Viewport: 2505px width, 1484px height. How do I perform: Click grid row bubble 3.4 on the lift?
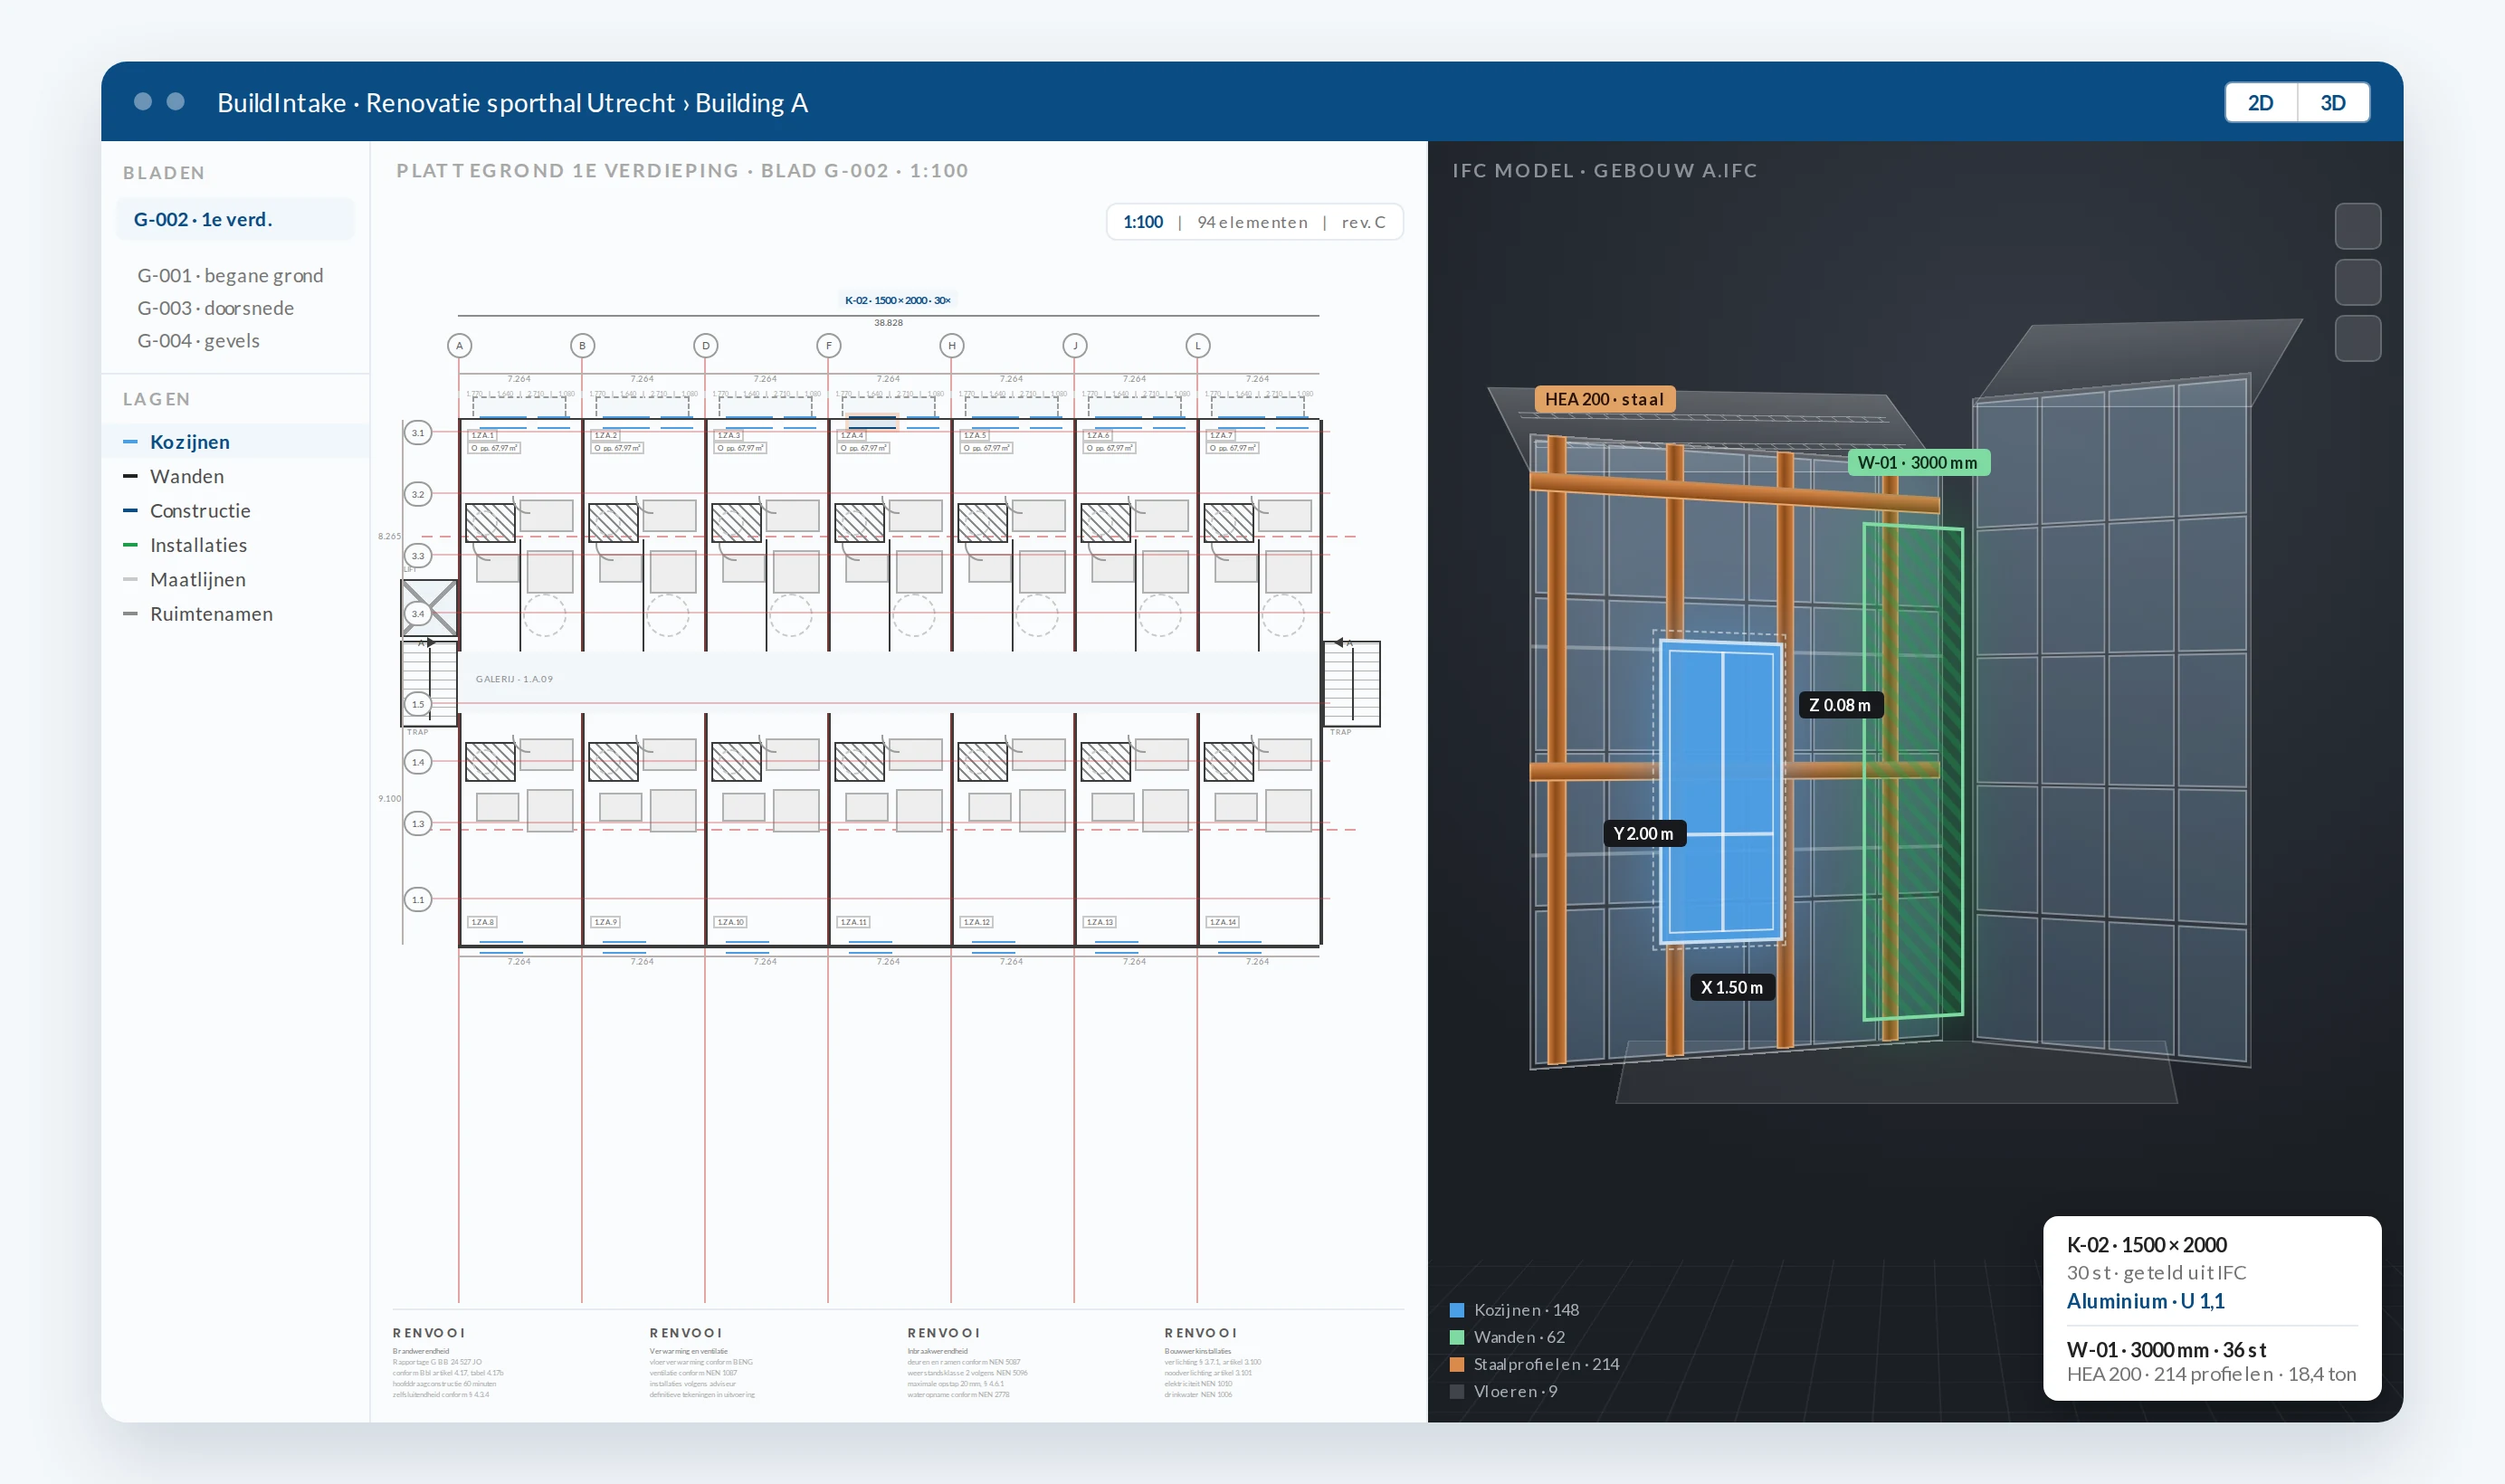pos(418,614)
